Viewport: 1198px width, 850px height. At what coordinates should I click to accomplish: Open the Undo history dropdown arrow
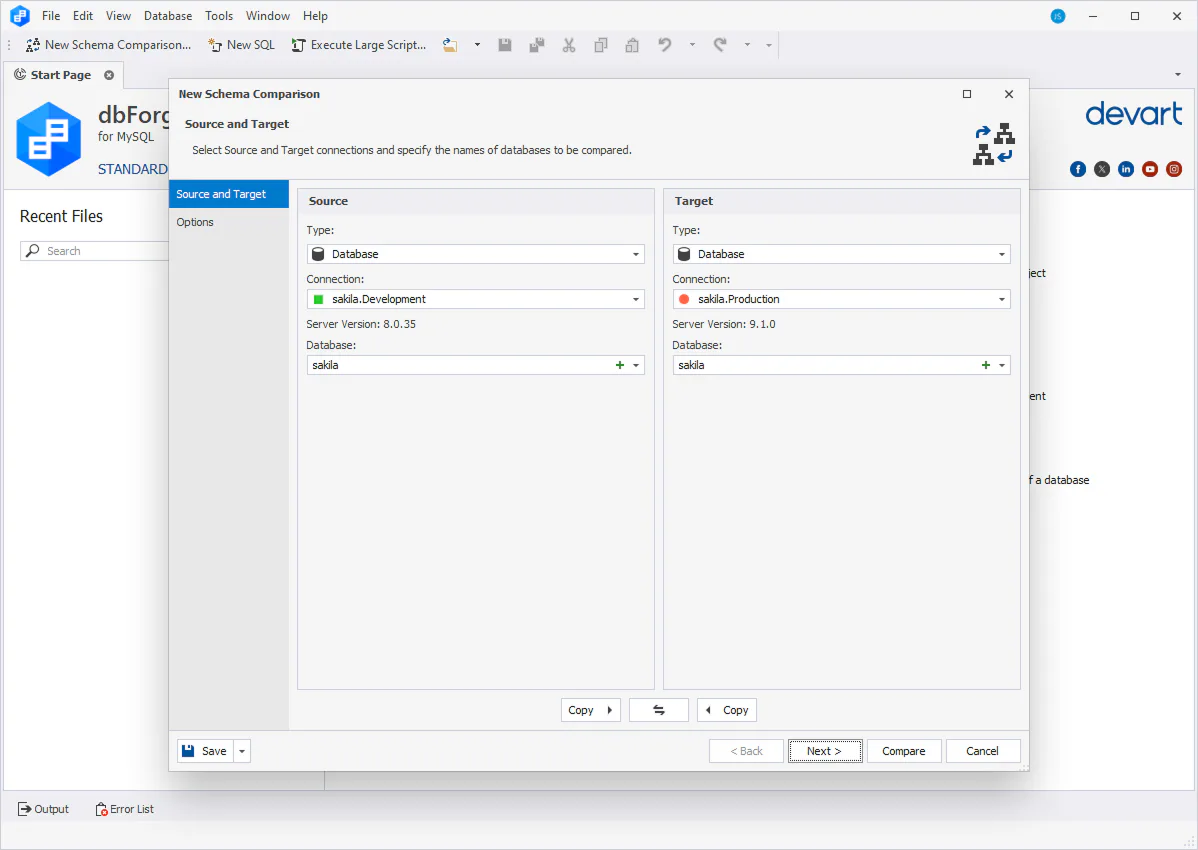692,45
